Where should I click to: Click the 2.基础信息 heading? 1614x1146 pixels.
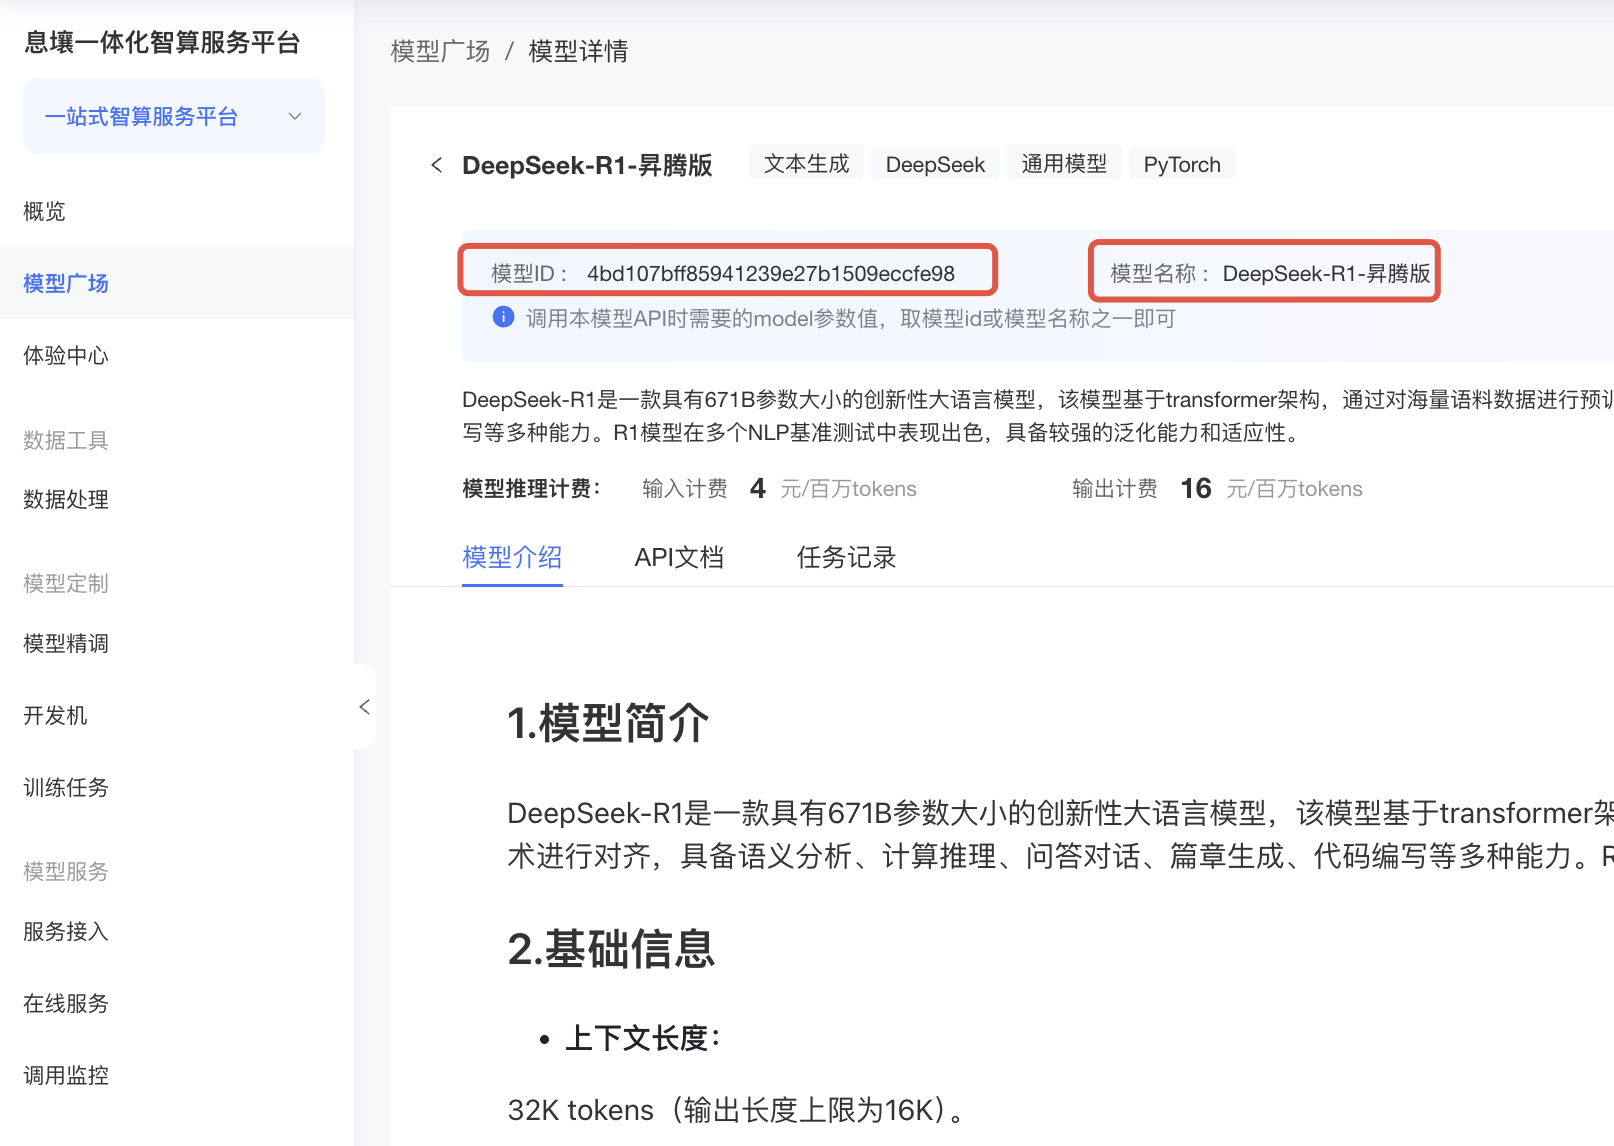[x=611, y=949]
